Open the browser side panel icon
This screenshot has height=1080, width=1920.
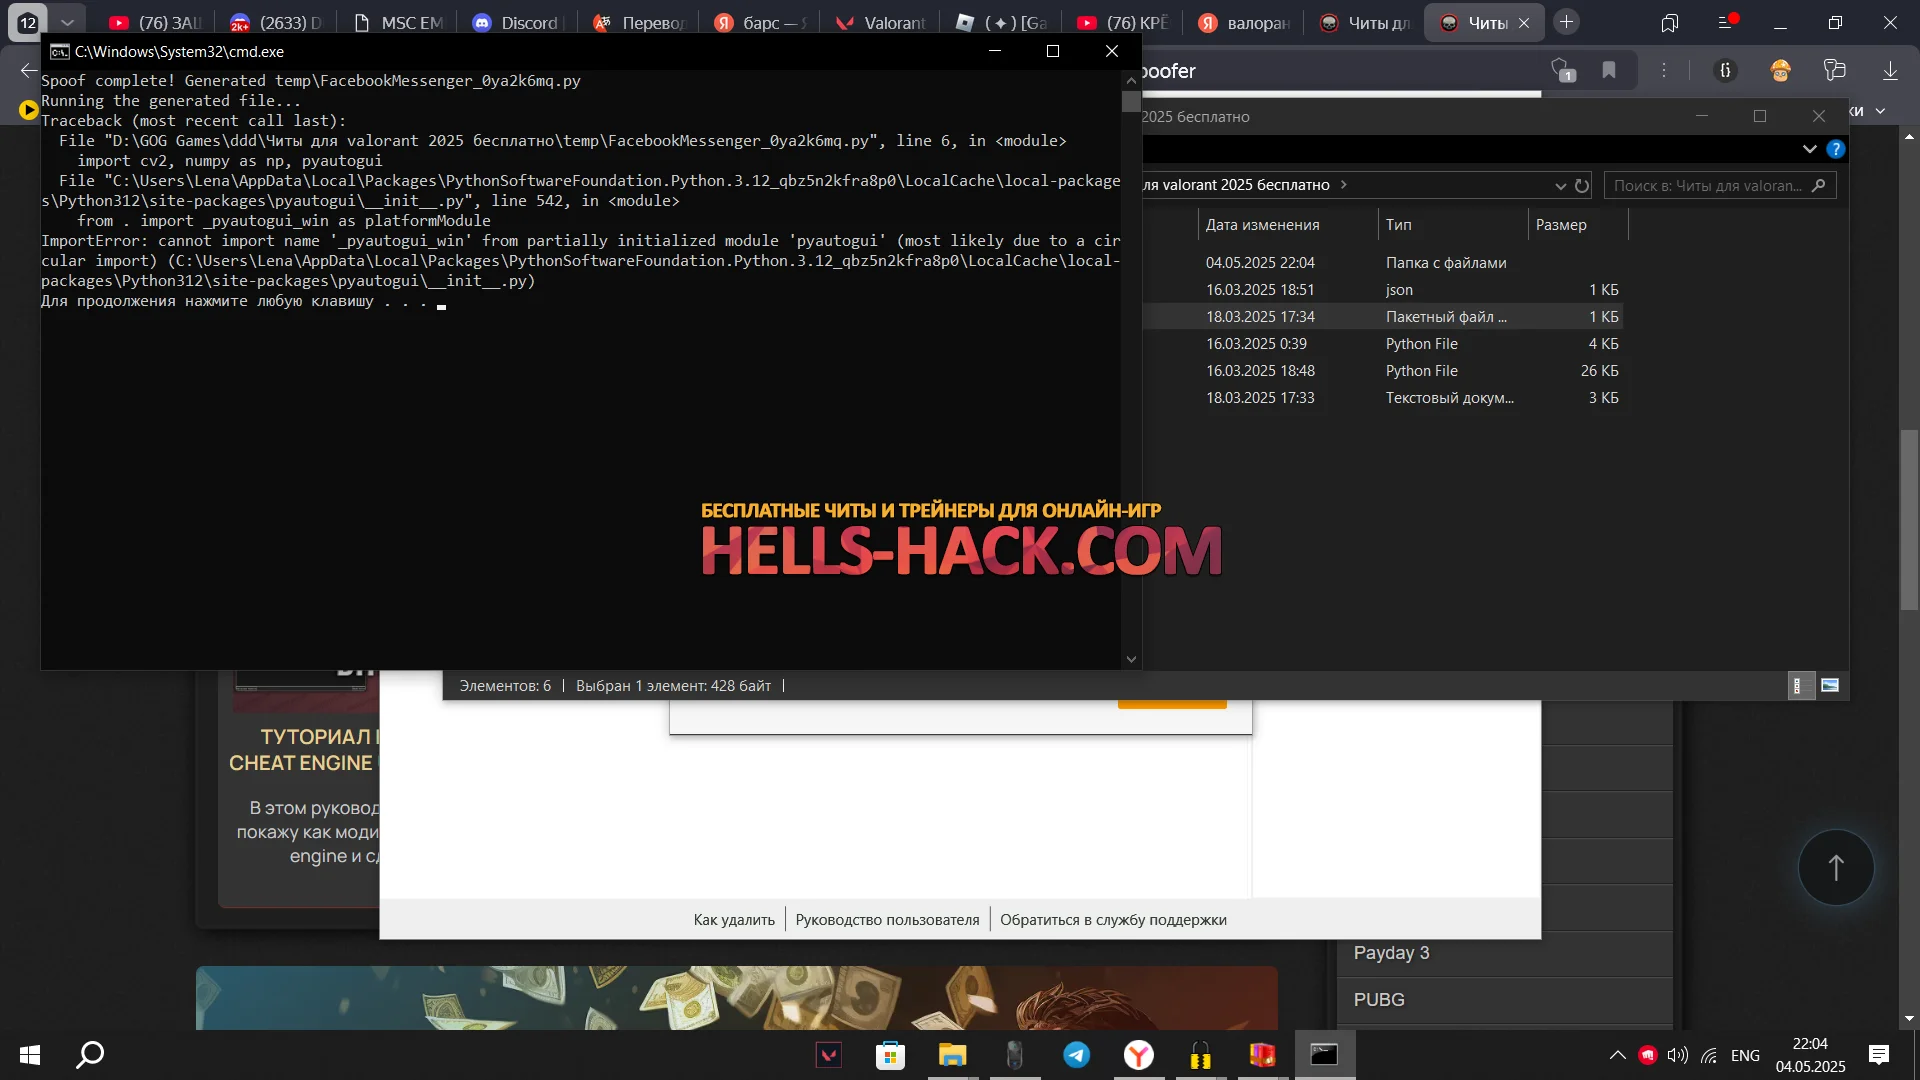(1670, 22)
